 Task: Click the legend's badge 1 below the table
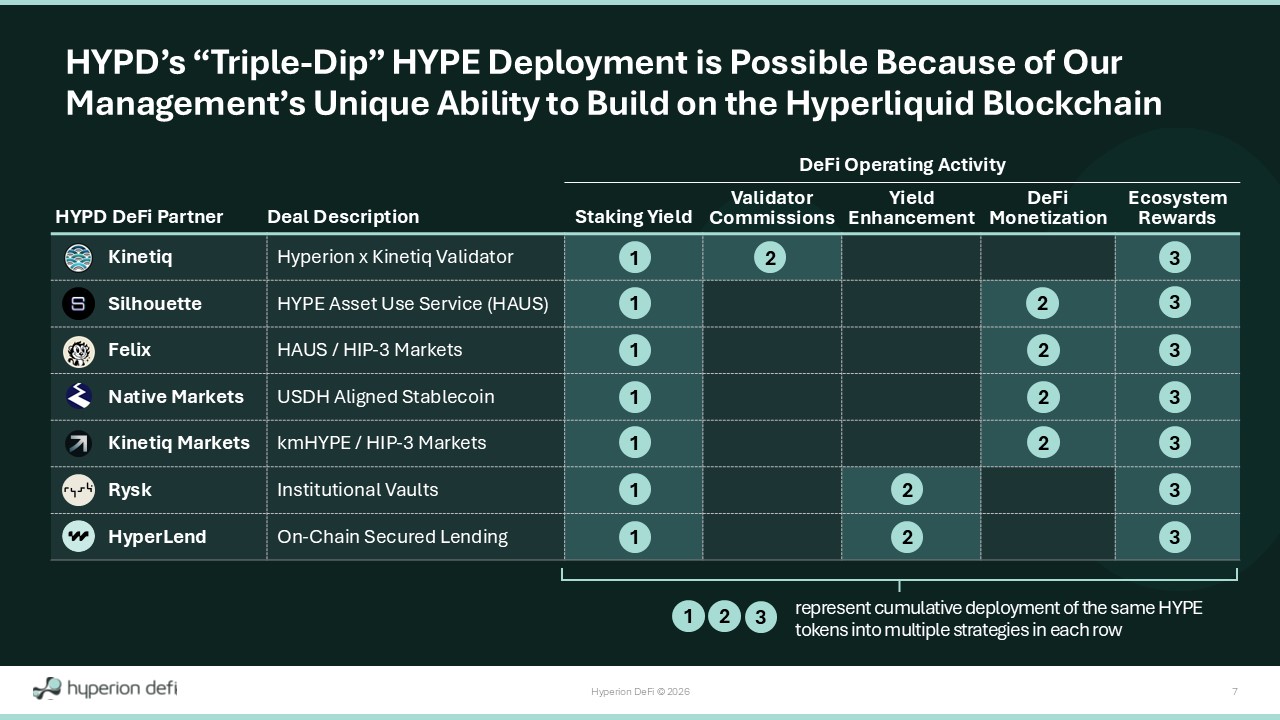tap(688, 617)
